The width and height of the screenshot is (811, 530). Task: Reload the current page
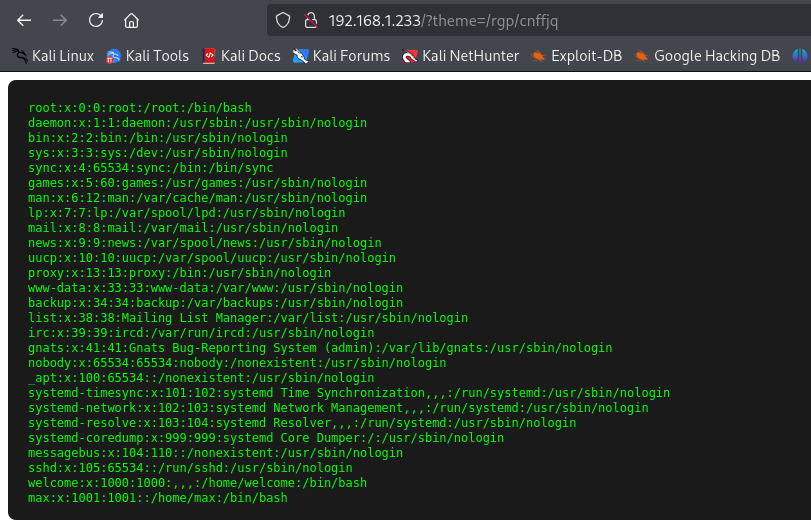click(96, 20)
